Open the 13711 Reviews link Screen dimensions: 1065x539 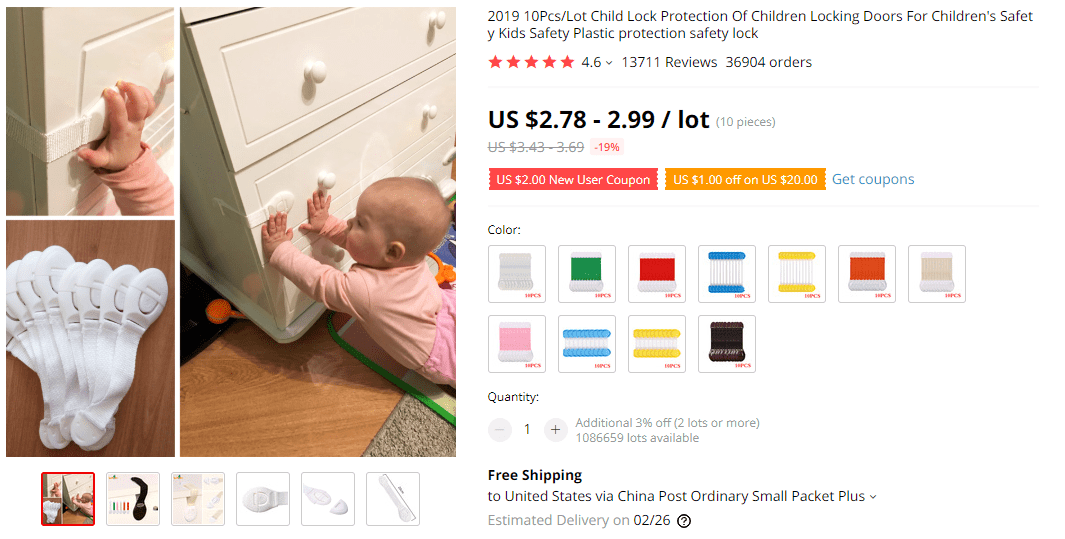click(x=669, y=62)
